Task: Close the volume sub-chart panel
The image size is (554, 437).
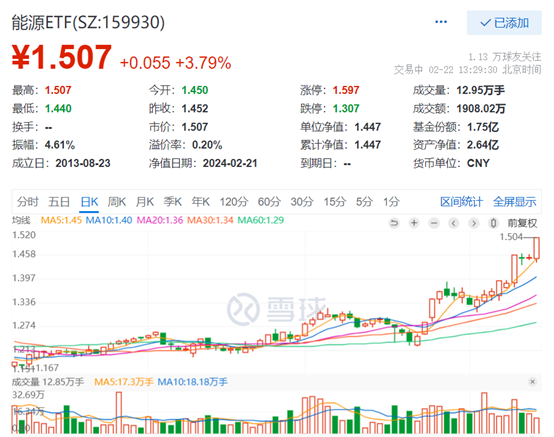Action: [x=532, y=382]
